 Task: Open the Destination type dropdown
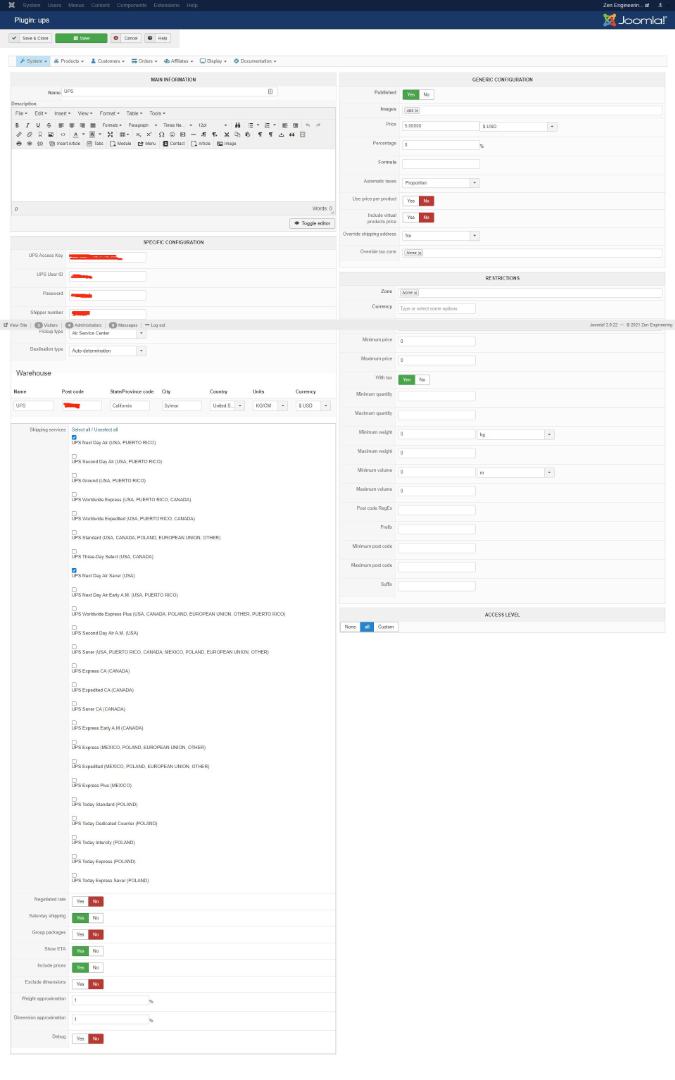[x=107, y=351]
